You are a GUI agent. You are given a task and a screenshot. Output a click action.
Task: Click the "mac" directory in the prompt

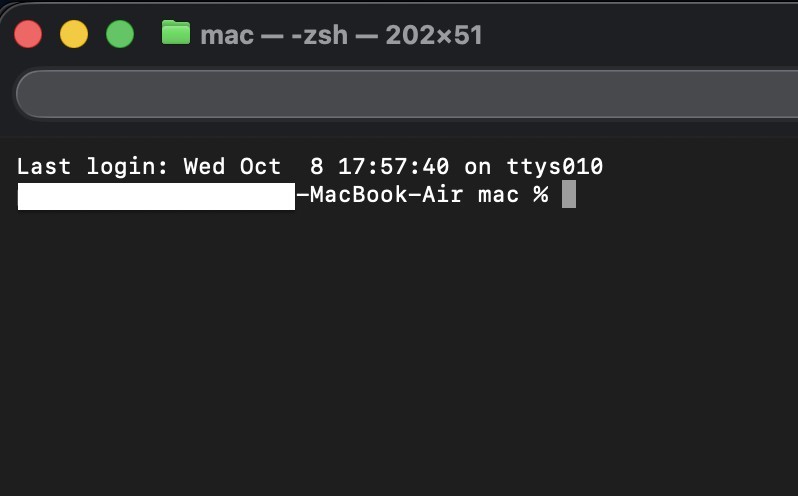pyautogui.click(x=498, y=195)
